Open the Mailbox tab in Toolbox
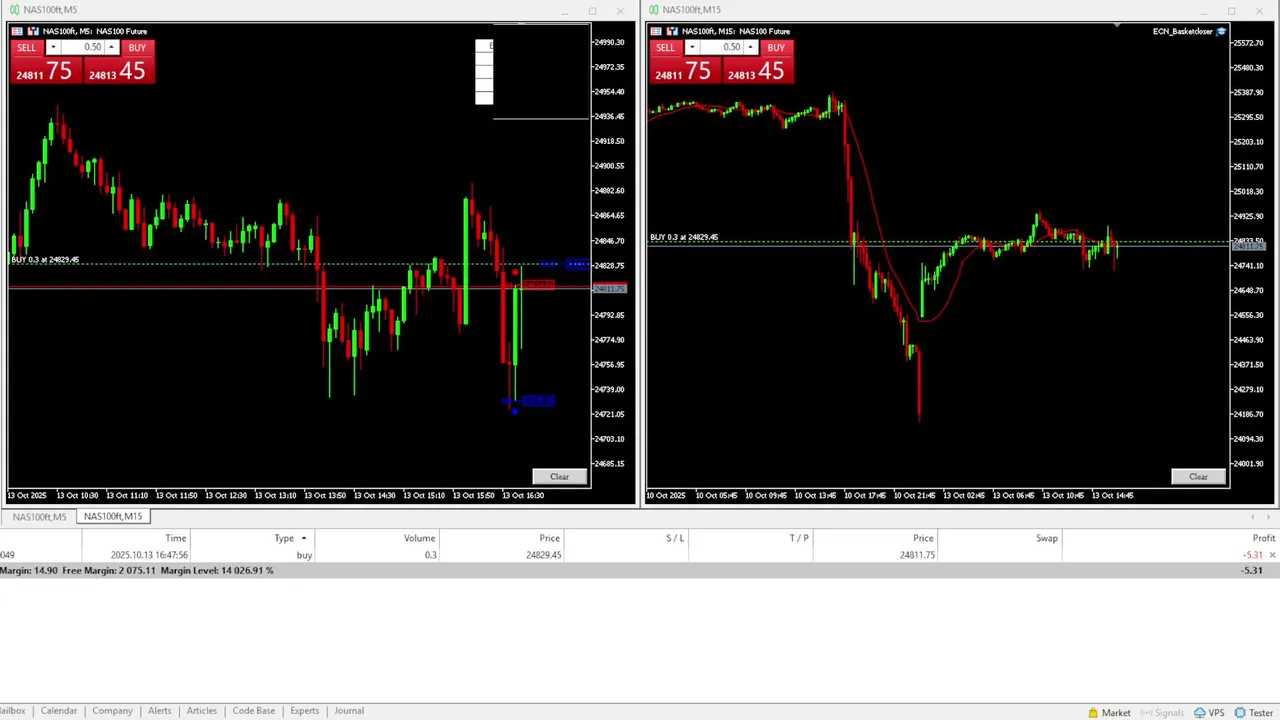 click(12, 711)
